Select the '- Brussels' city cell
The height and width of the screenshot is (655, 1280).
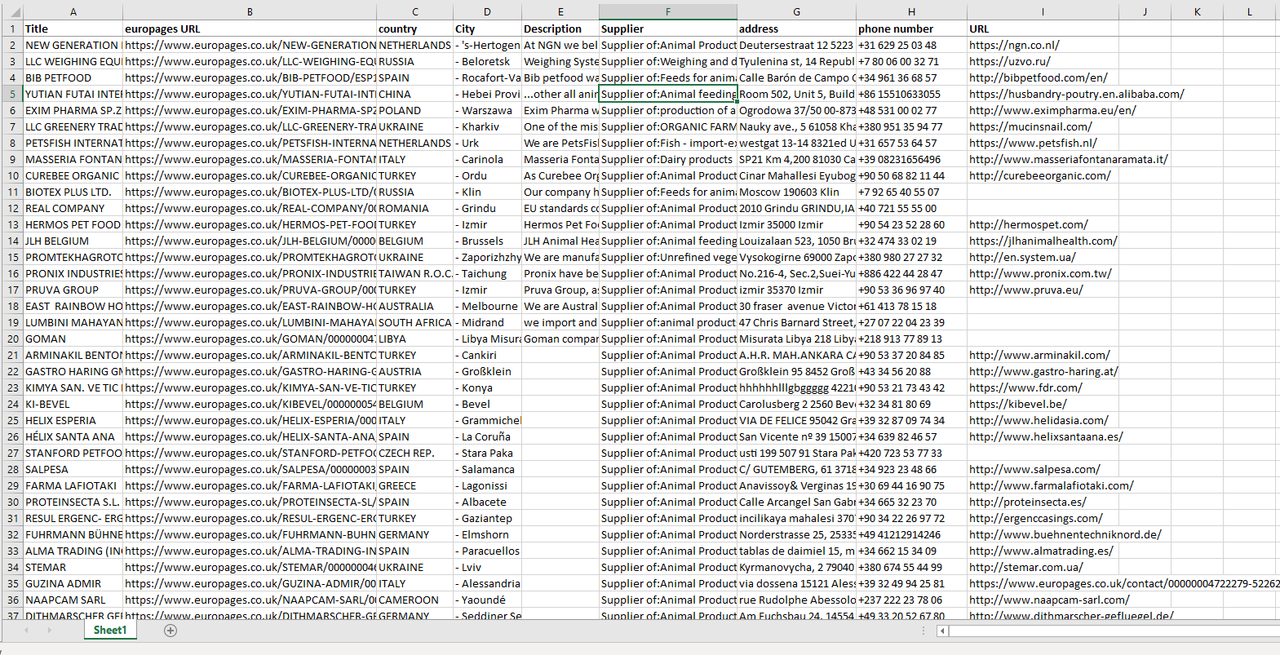(x=487, y=241)
